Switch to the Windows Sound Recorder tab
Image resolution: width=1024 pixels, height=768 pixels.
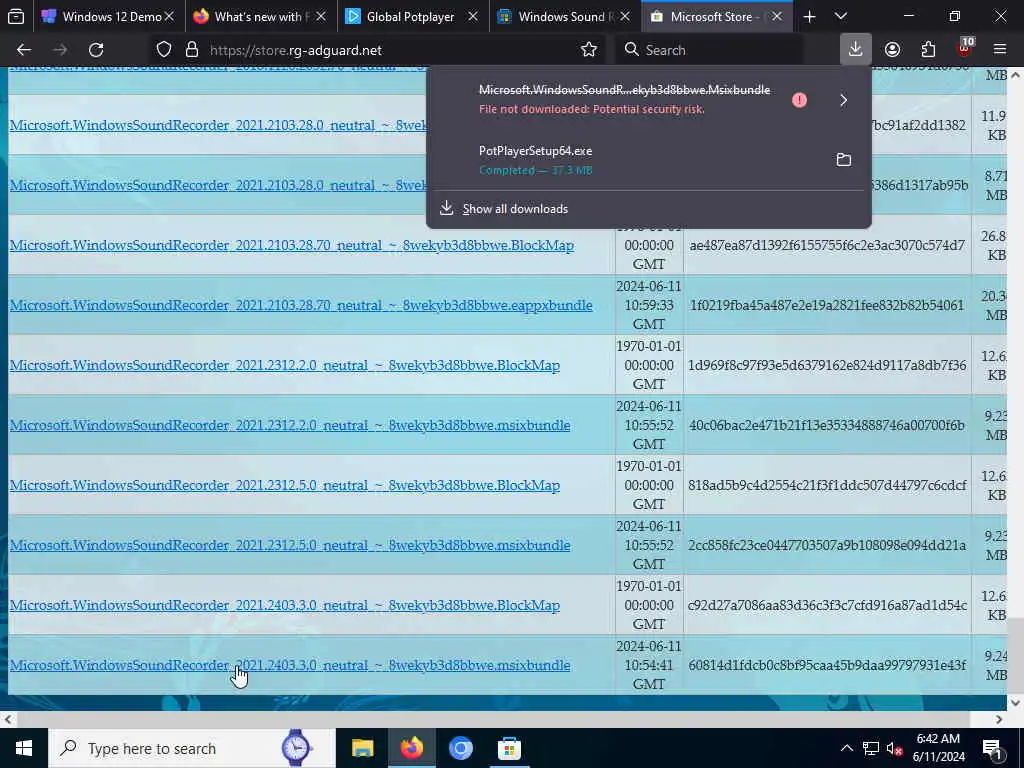(x=566, y=16)
